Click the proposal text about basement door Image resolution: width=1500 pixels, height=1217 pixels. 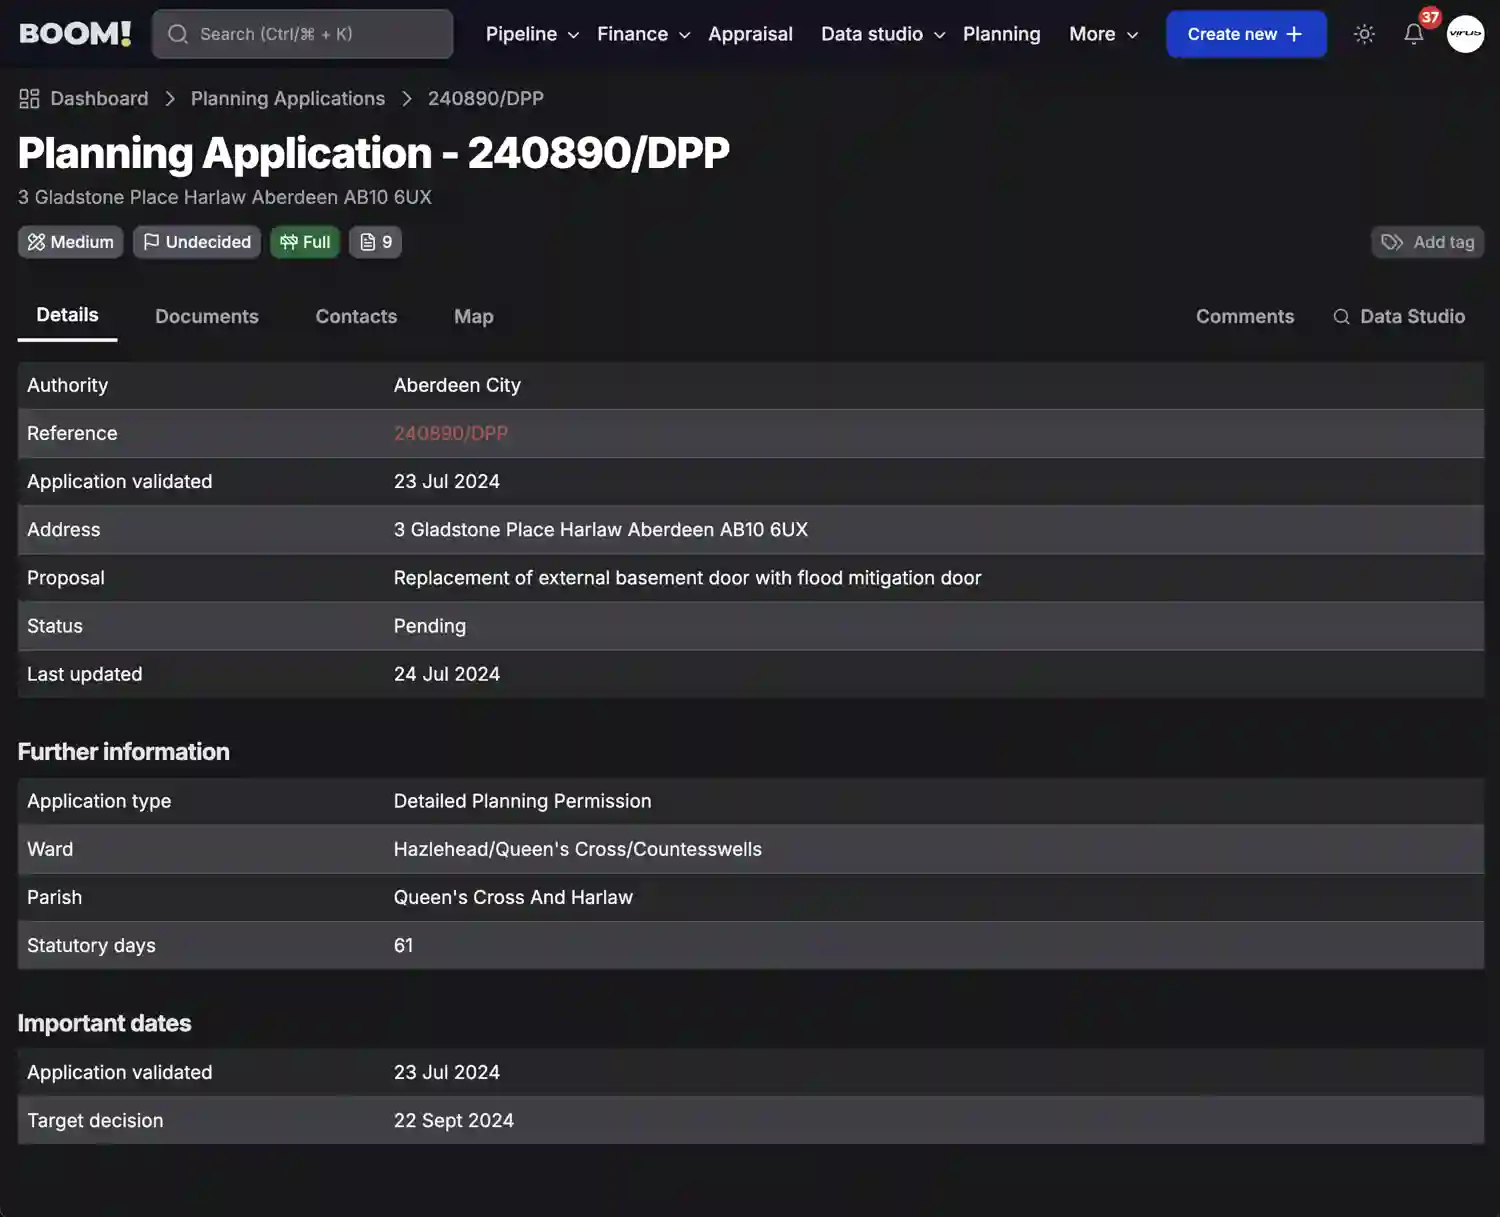(x=687, y=577)
